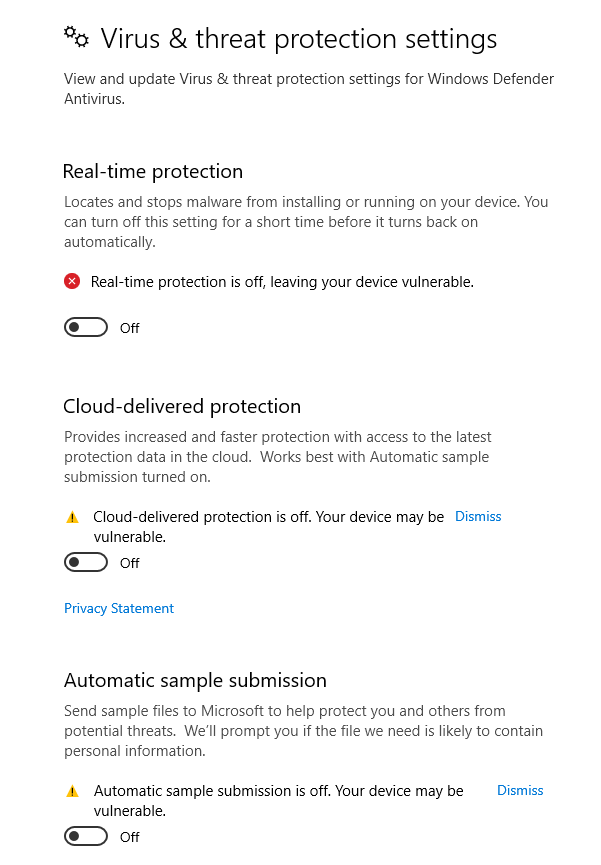Click the Off label beside Cloud-delivered toggle
This screenshot has width=601, height=865.
pyautogui.click(x=130, y=563)
